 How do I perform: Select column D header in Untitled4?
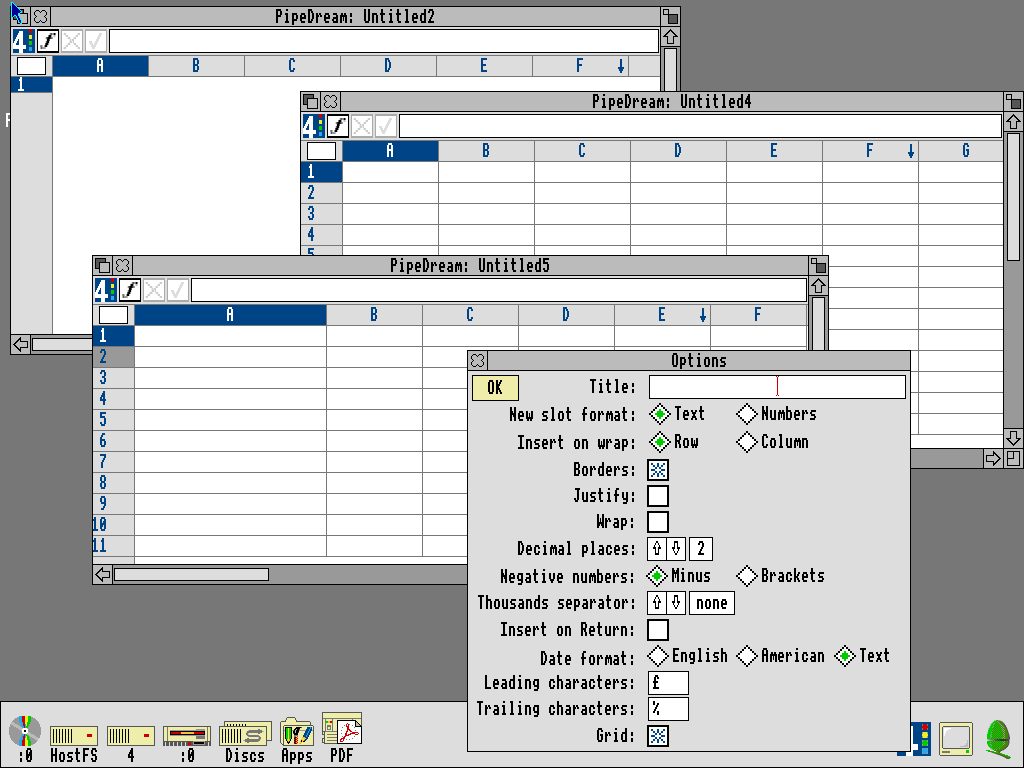pyautogui.click(x=678, y=151)
